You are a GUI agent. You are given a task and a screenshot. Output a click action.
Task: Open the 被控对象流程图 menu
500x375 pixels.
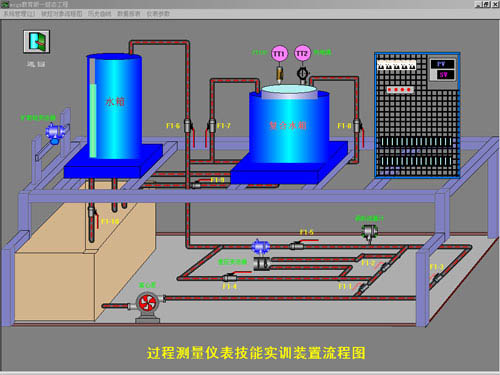point(62,14)
